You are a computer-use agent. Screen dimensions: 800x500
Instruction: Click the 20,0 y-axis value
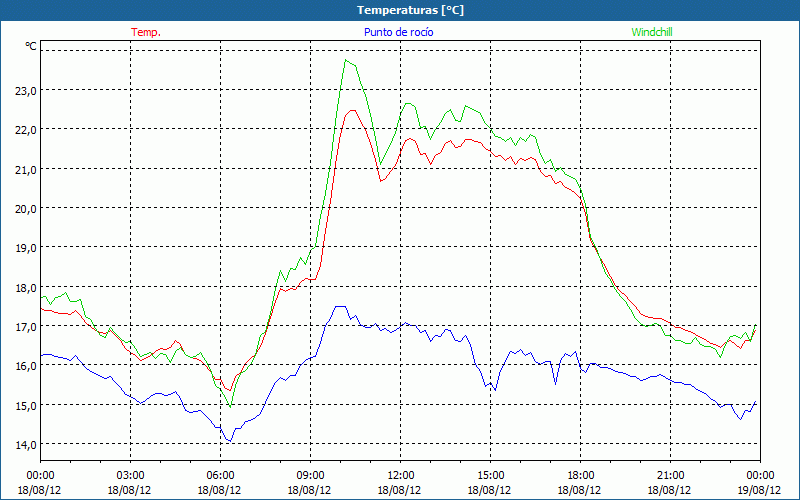pos(26,209)
